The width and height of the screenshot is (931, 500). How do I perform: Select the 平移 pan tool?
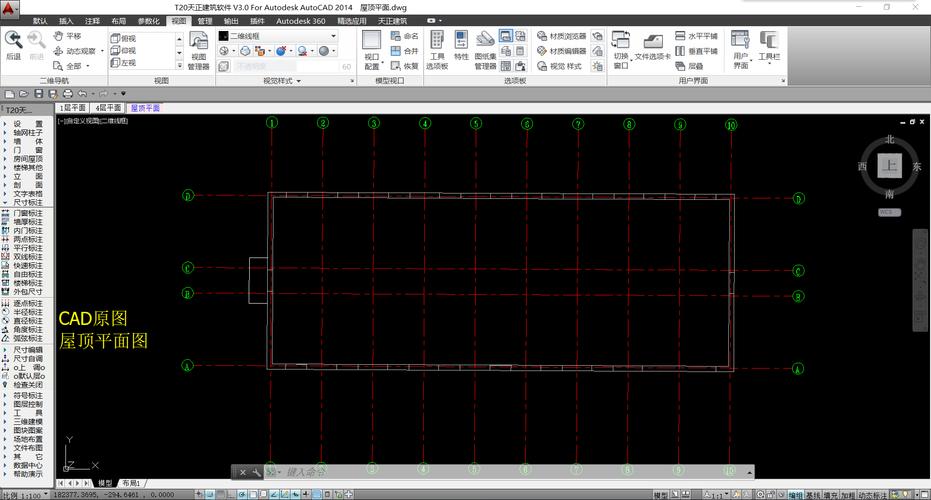(x=66, y=37)
